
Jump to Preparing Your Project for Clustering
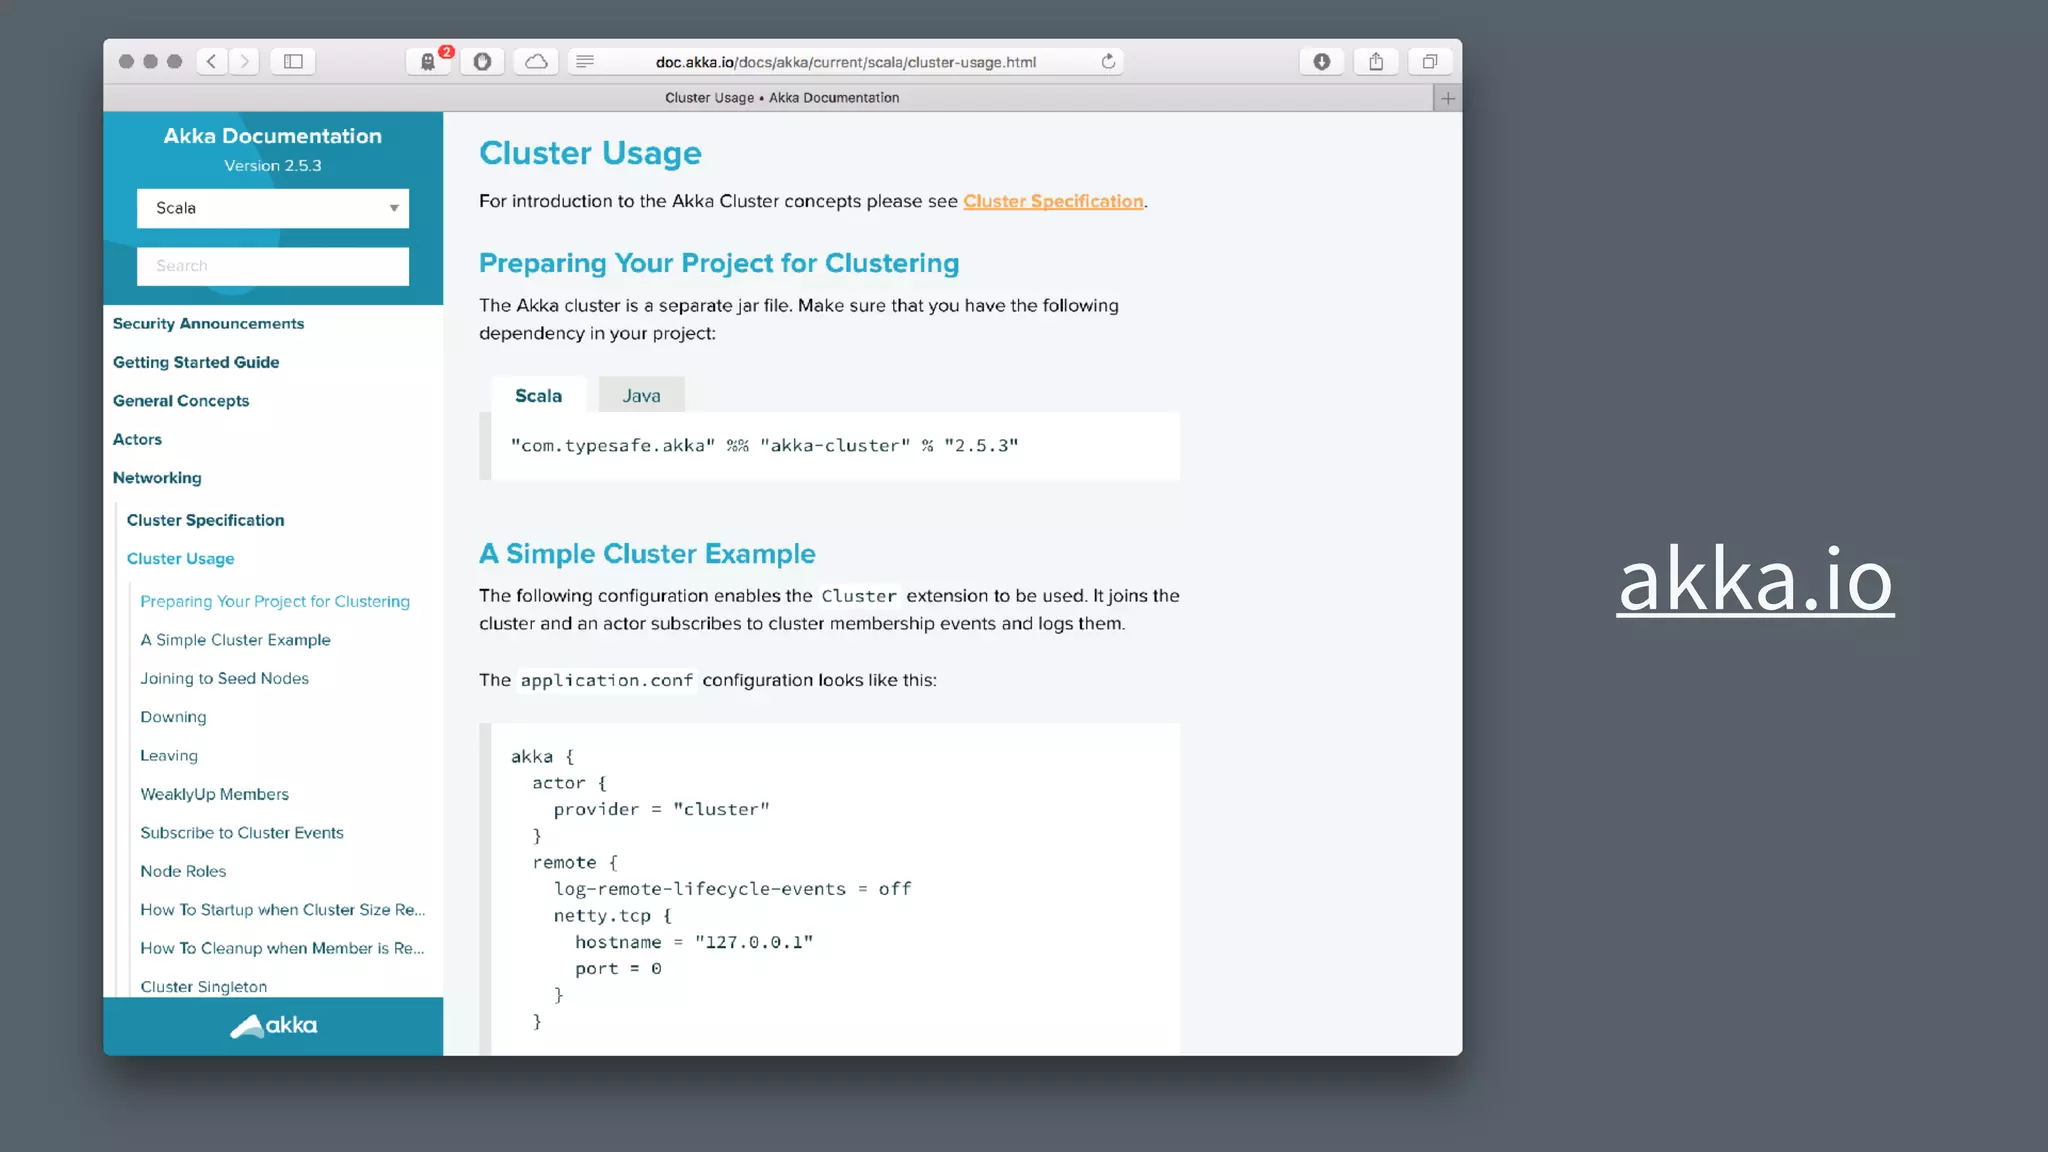[x=275, y=601]
